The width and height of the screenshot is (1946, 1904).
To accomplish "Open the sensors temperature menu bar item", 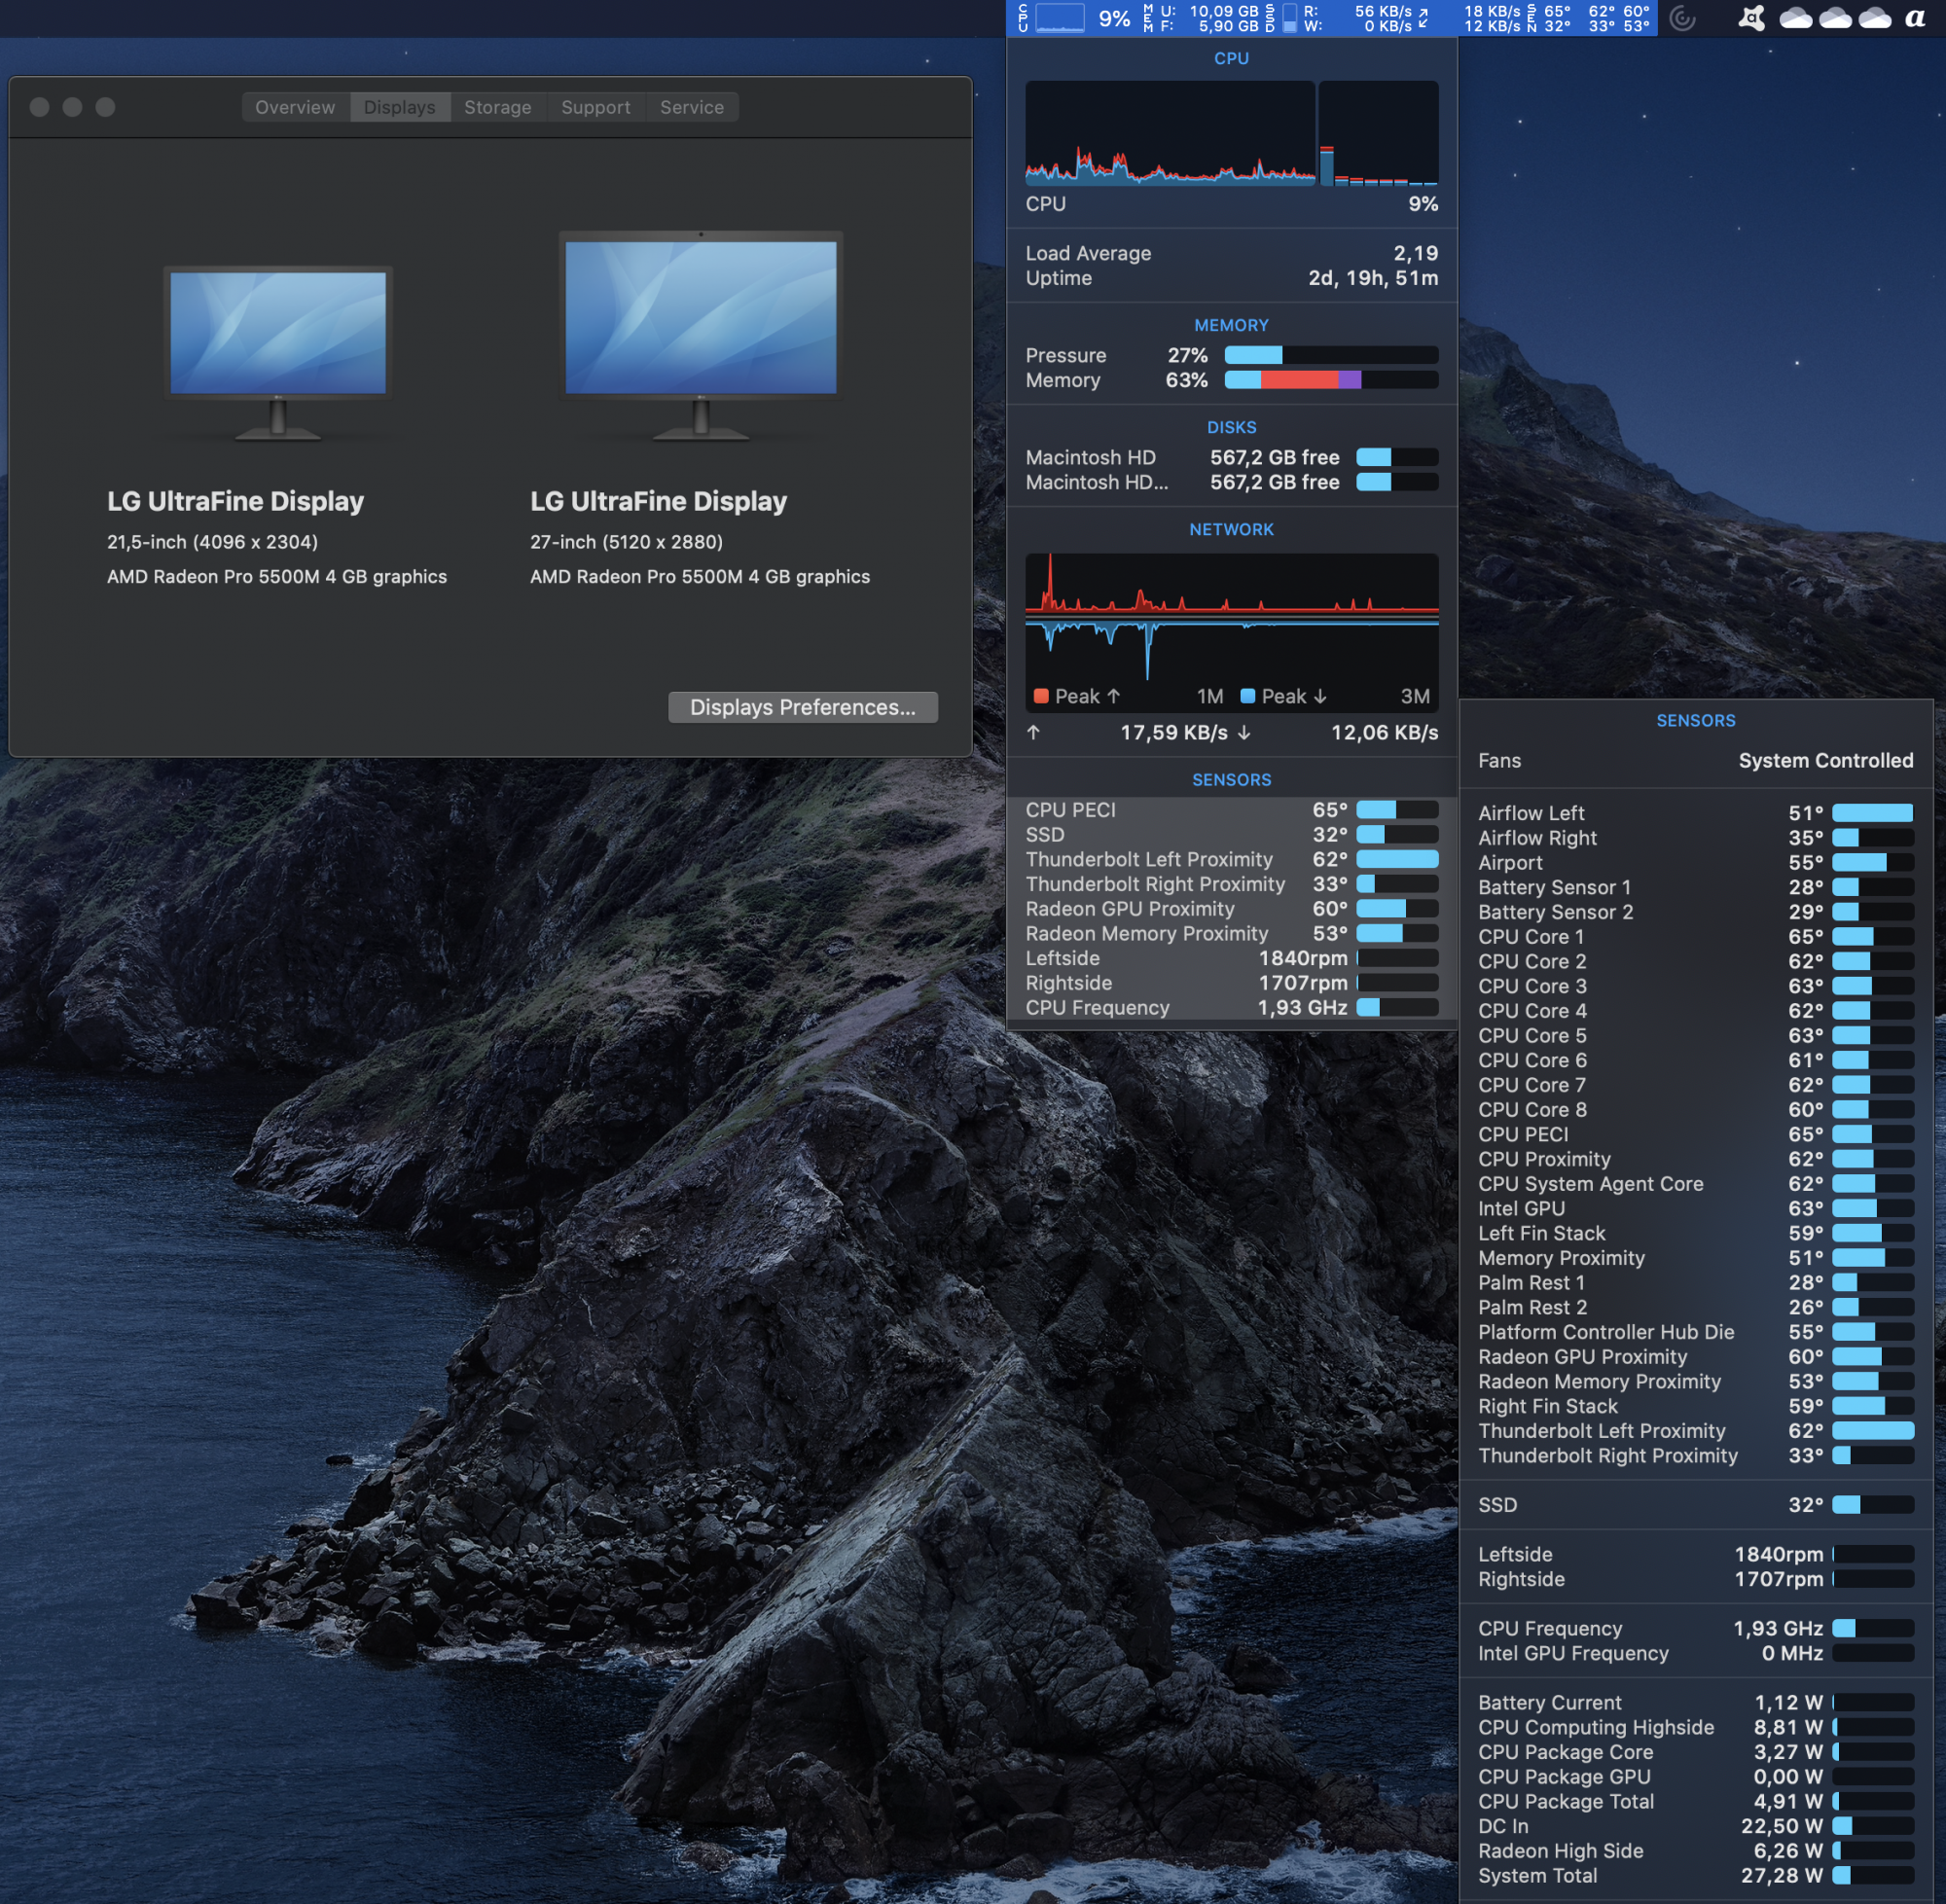I will [1595, 18].
